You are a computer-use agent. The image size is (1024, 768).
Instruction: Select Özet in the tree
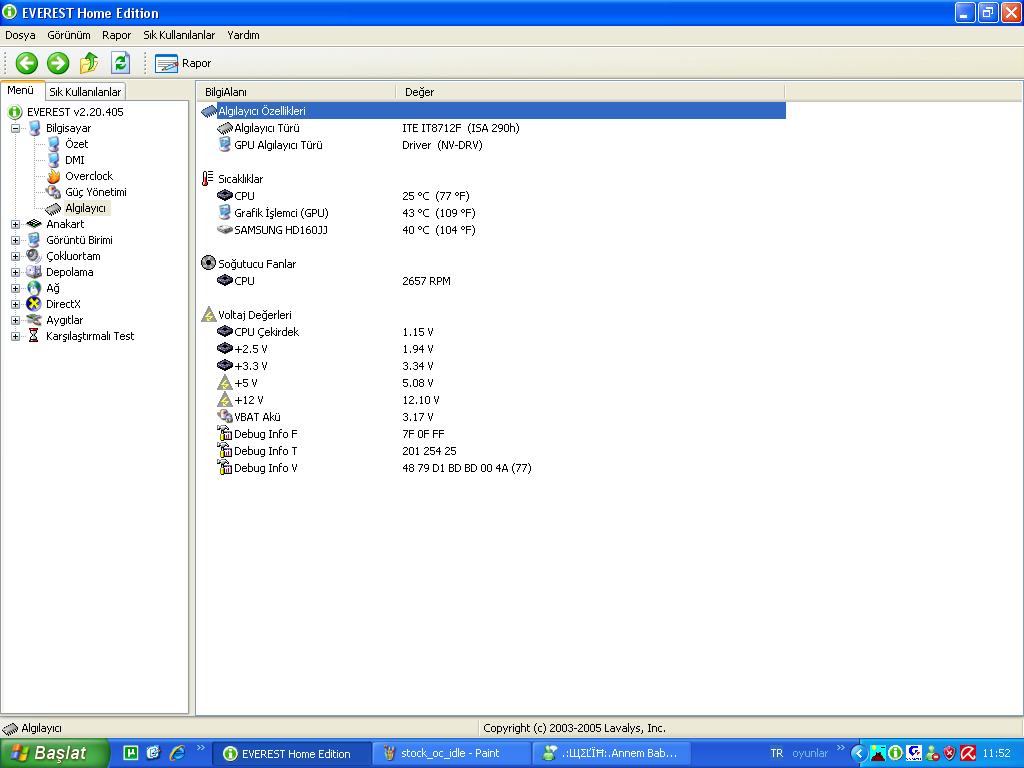point(76,144)
